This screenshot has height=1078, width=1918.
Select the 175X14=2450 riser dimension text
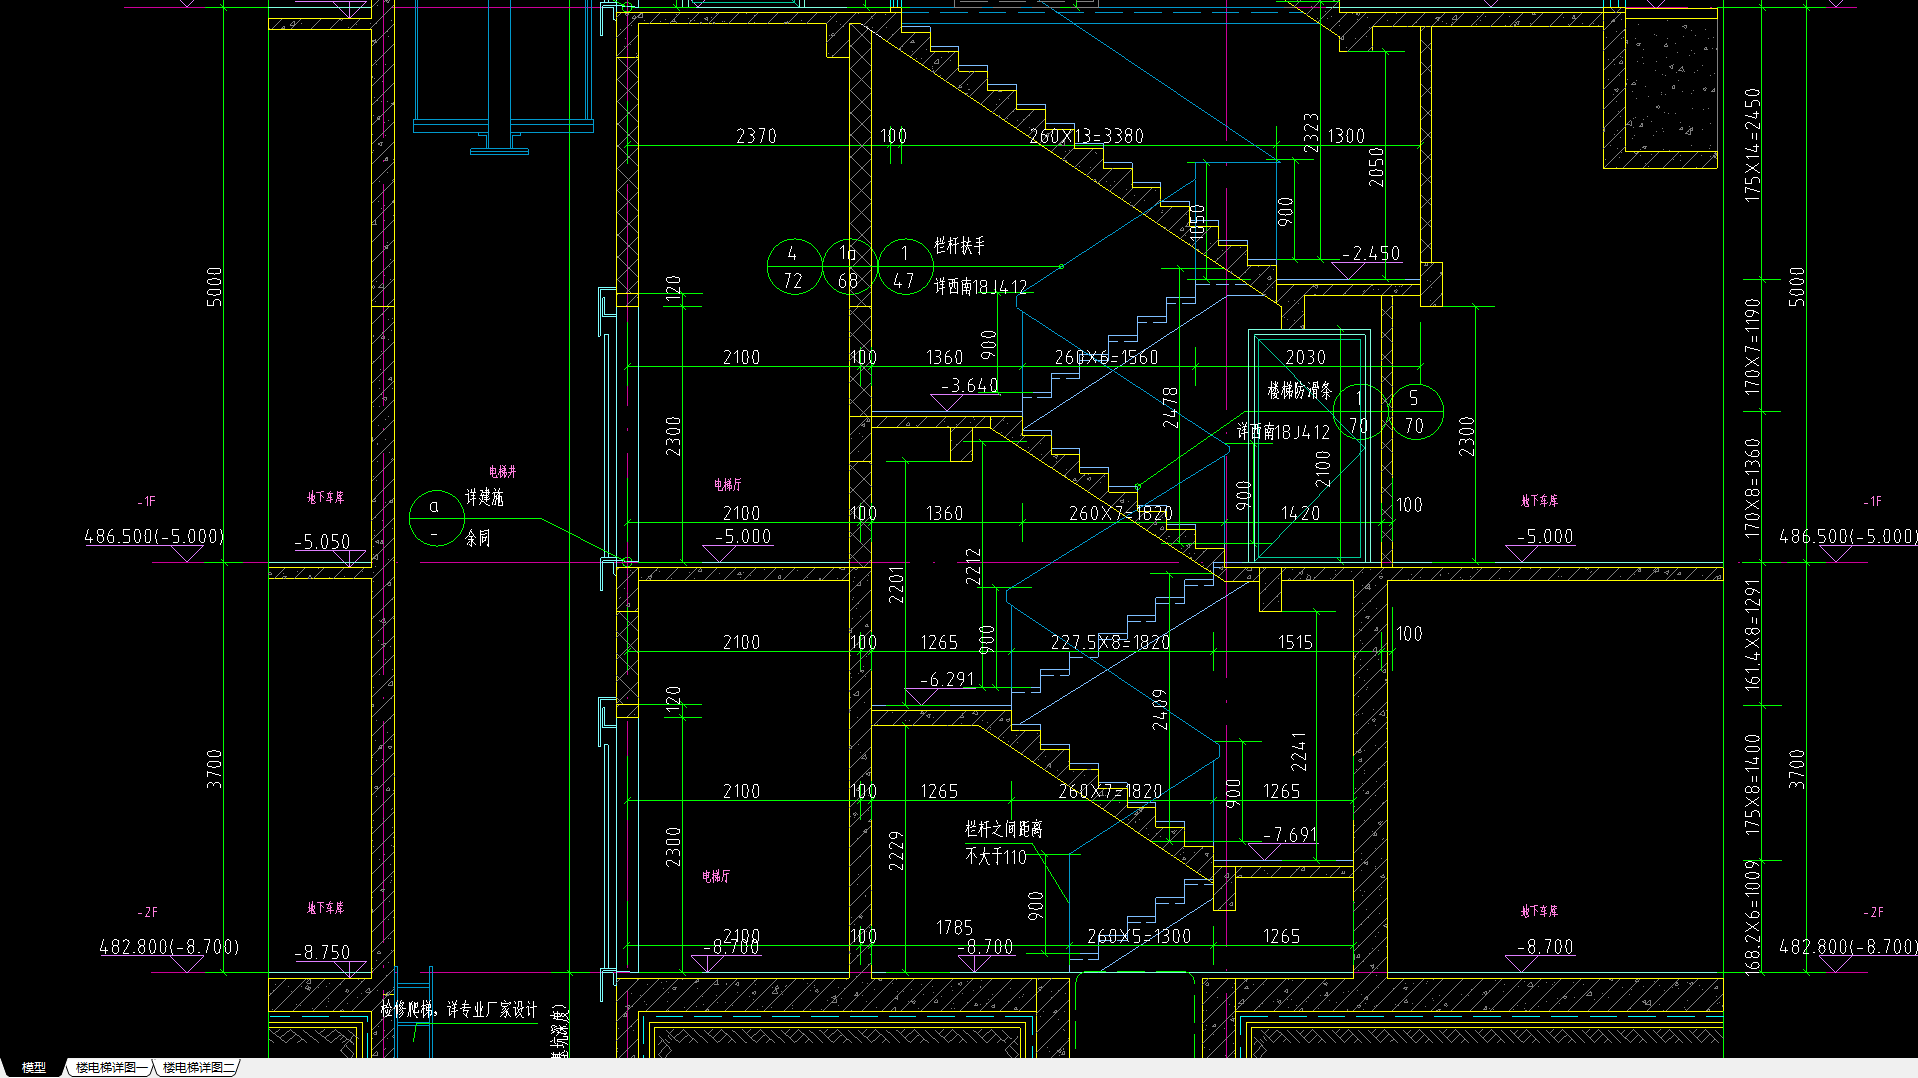tap(1753, 146)
